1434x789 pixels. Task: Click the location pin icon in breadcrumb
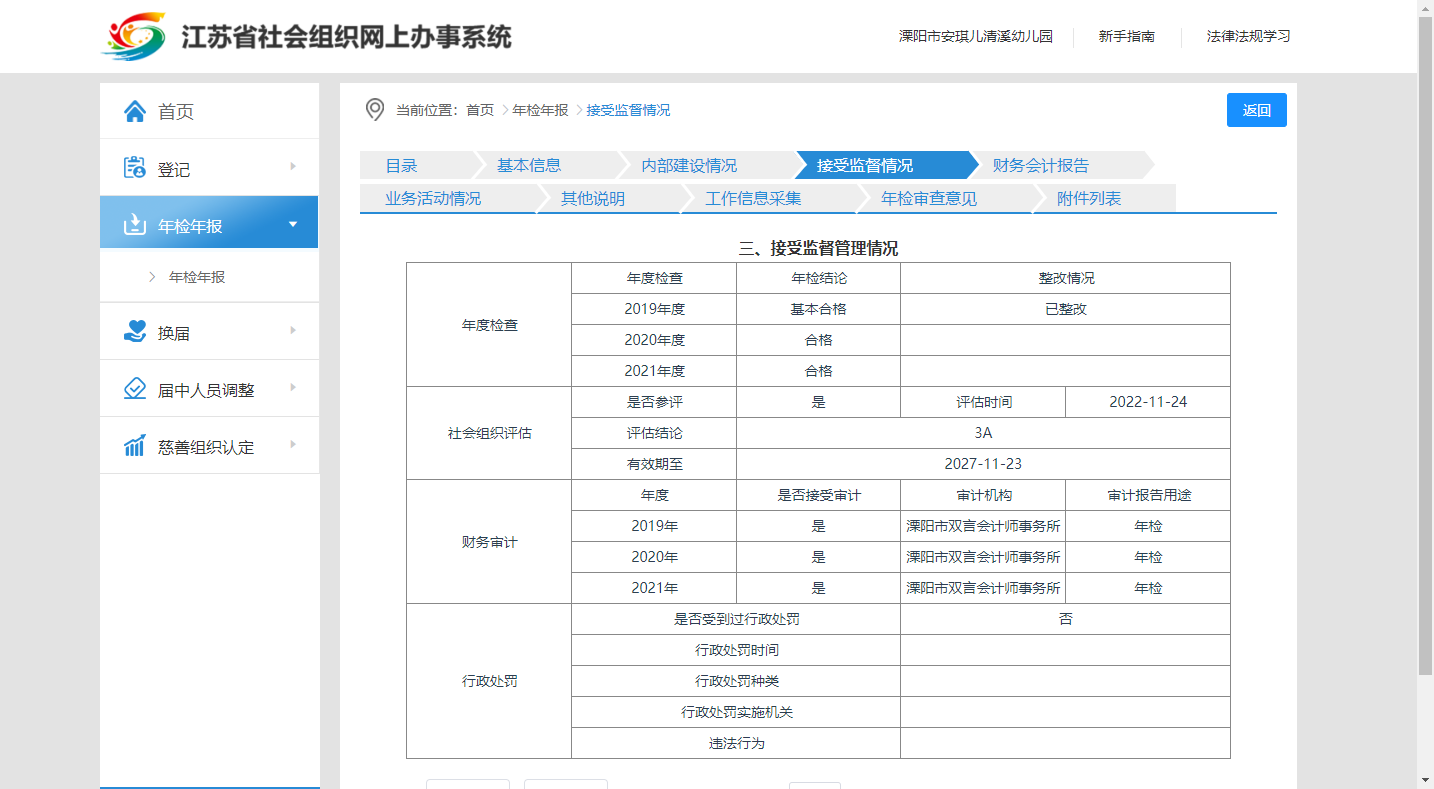375,110
